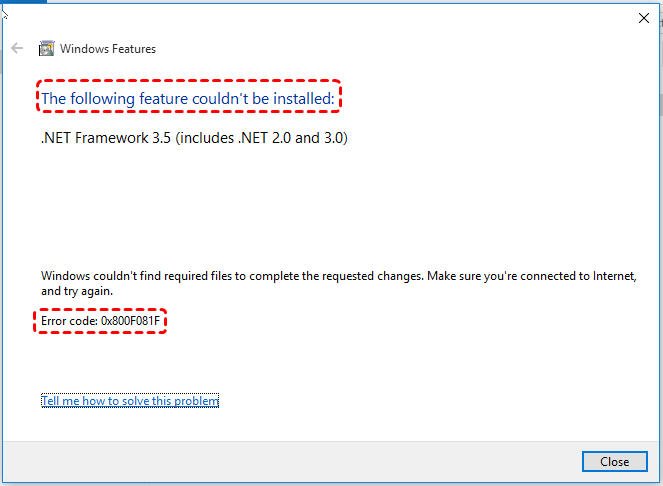Screen dimensions: 663x486
Task: Click the blank area right of the error code
Action: 400,322
